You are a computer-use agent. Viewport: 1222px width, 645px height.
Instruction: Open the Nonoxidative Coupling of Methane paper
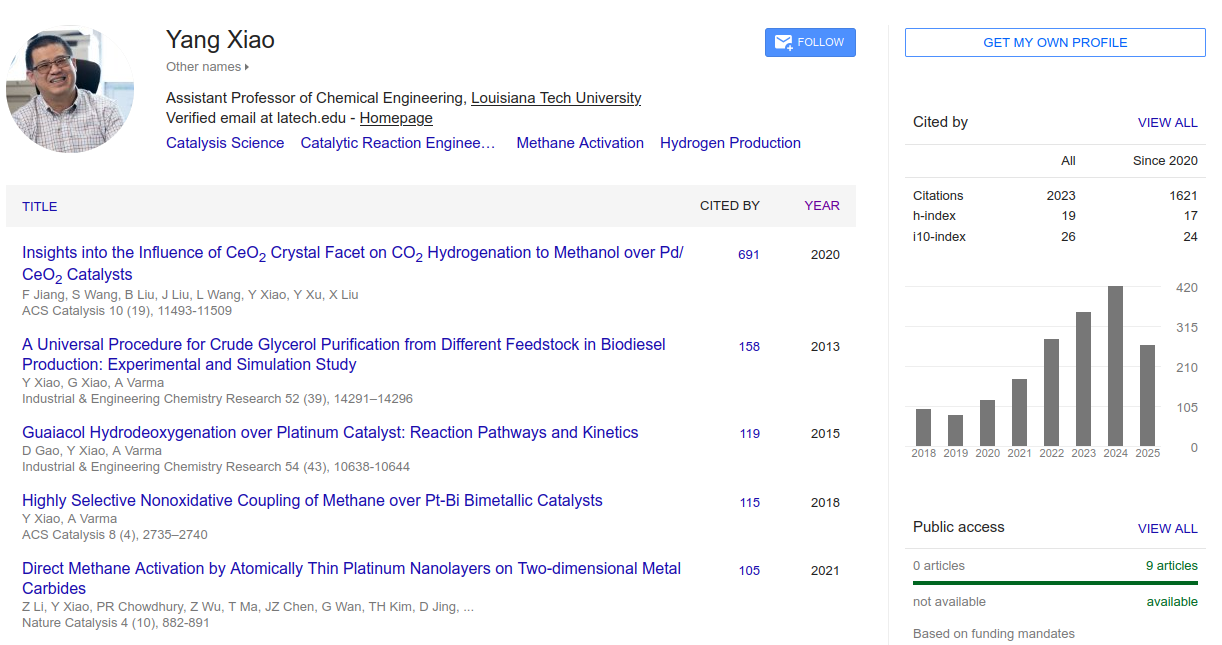[312, 501]
